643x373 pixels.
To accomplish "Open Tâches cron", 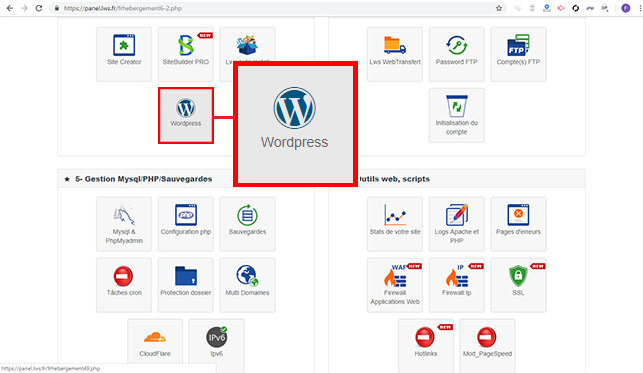I will (x=124, y=285).
